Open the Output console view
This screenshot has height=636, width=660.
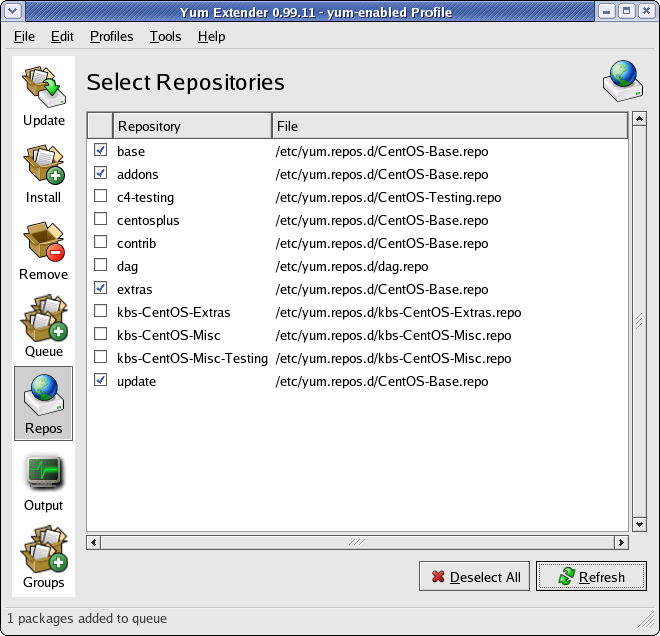coord(44,481)
